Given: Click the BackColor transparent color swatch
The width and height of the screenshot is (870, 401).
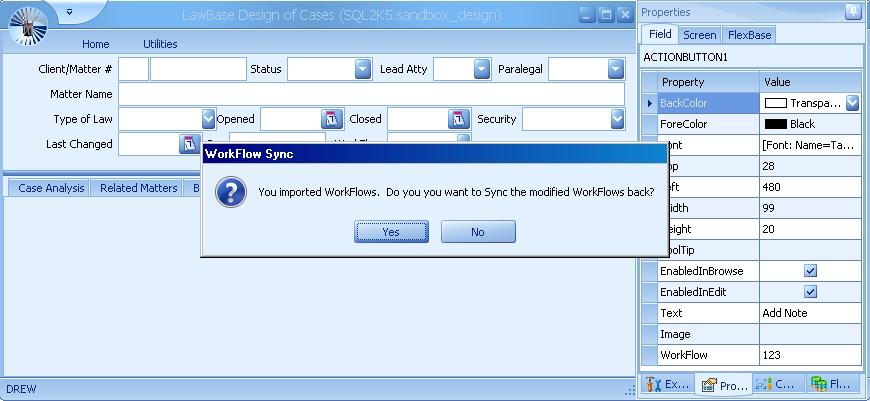Looking at the screenshot, I should 775,103.
